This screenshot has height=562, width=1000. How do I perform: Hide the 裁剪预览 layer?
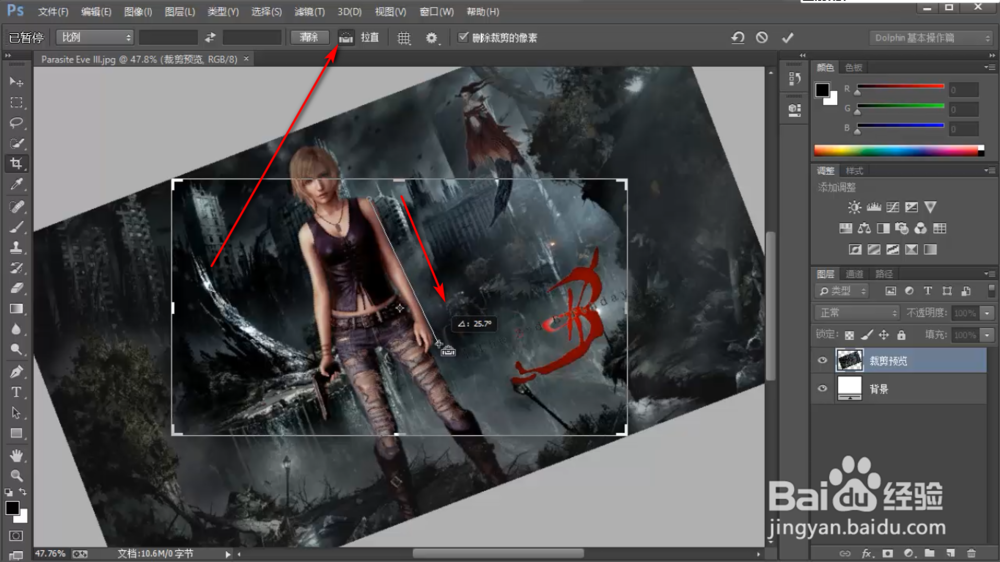822,360
